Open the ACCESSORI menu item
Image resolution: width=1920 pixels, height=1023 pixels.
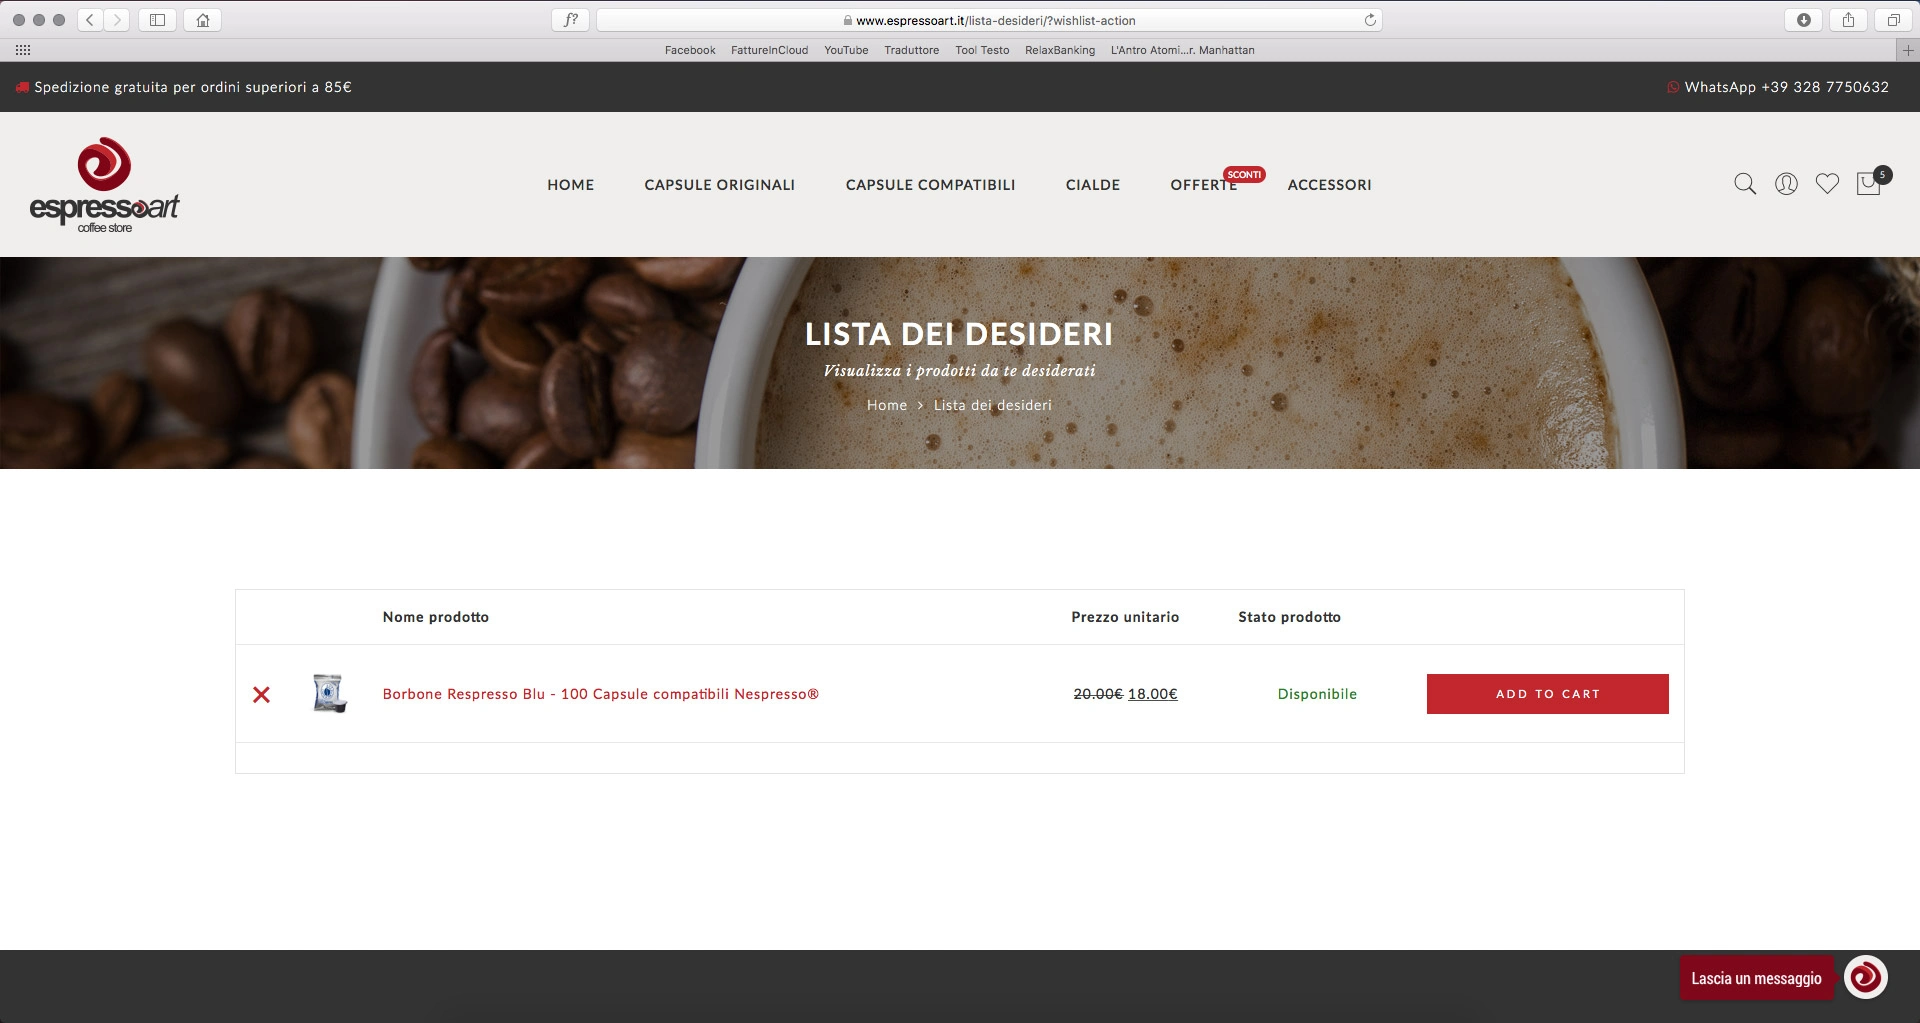[x=1329, y=185]
